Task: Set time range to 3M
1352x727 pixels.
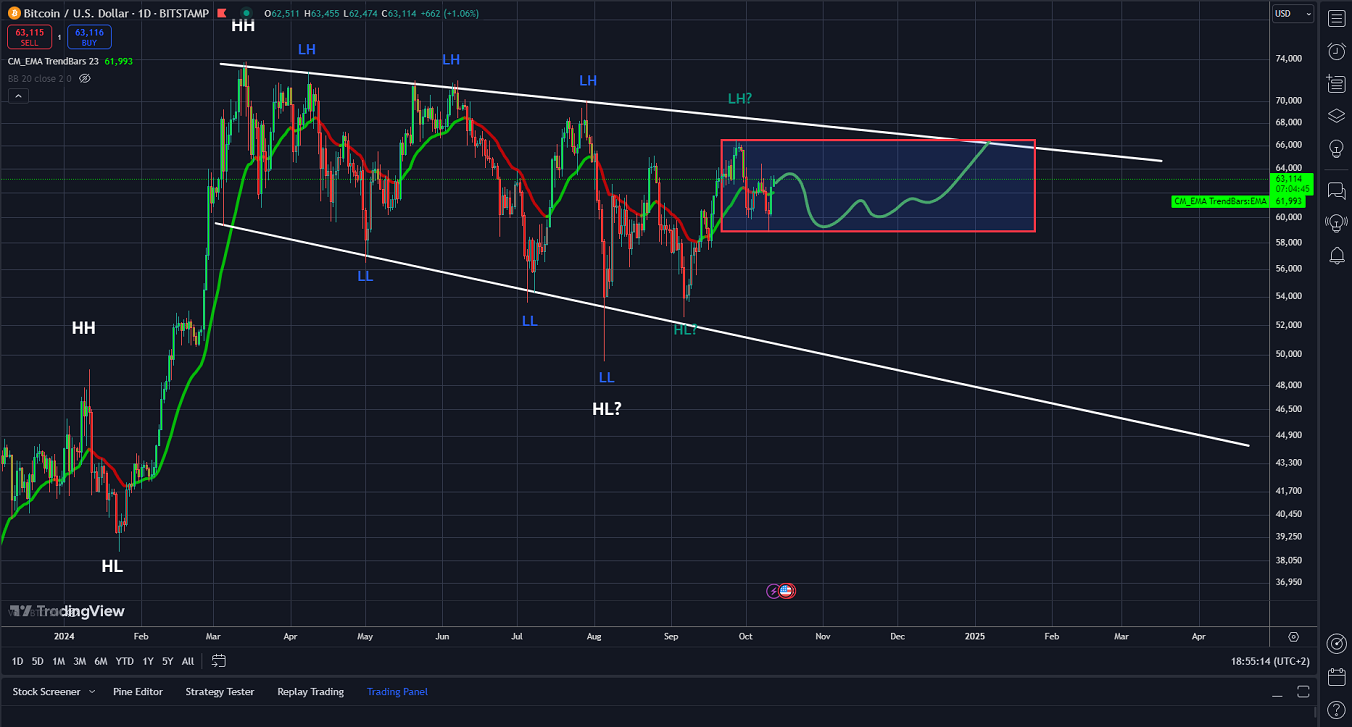Action: (x=79, y=661)
